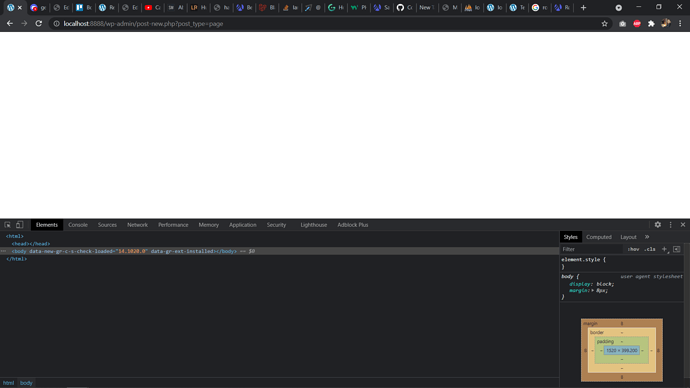Open DevTools settings gear
The image size is (690, 388).
pyautogui.click(x=657, y=225)
